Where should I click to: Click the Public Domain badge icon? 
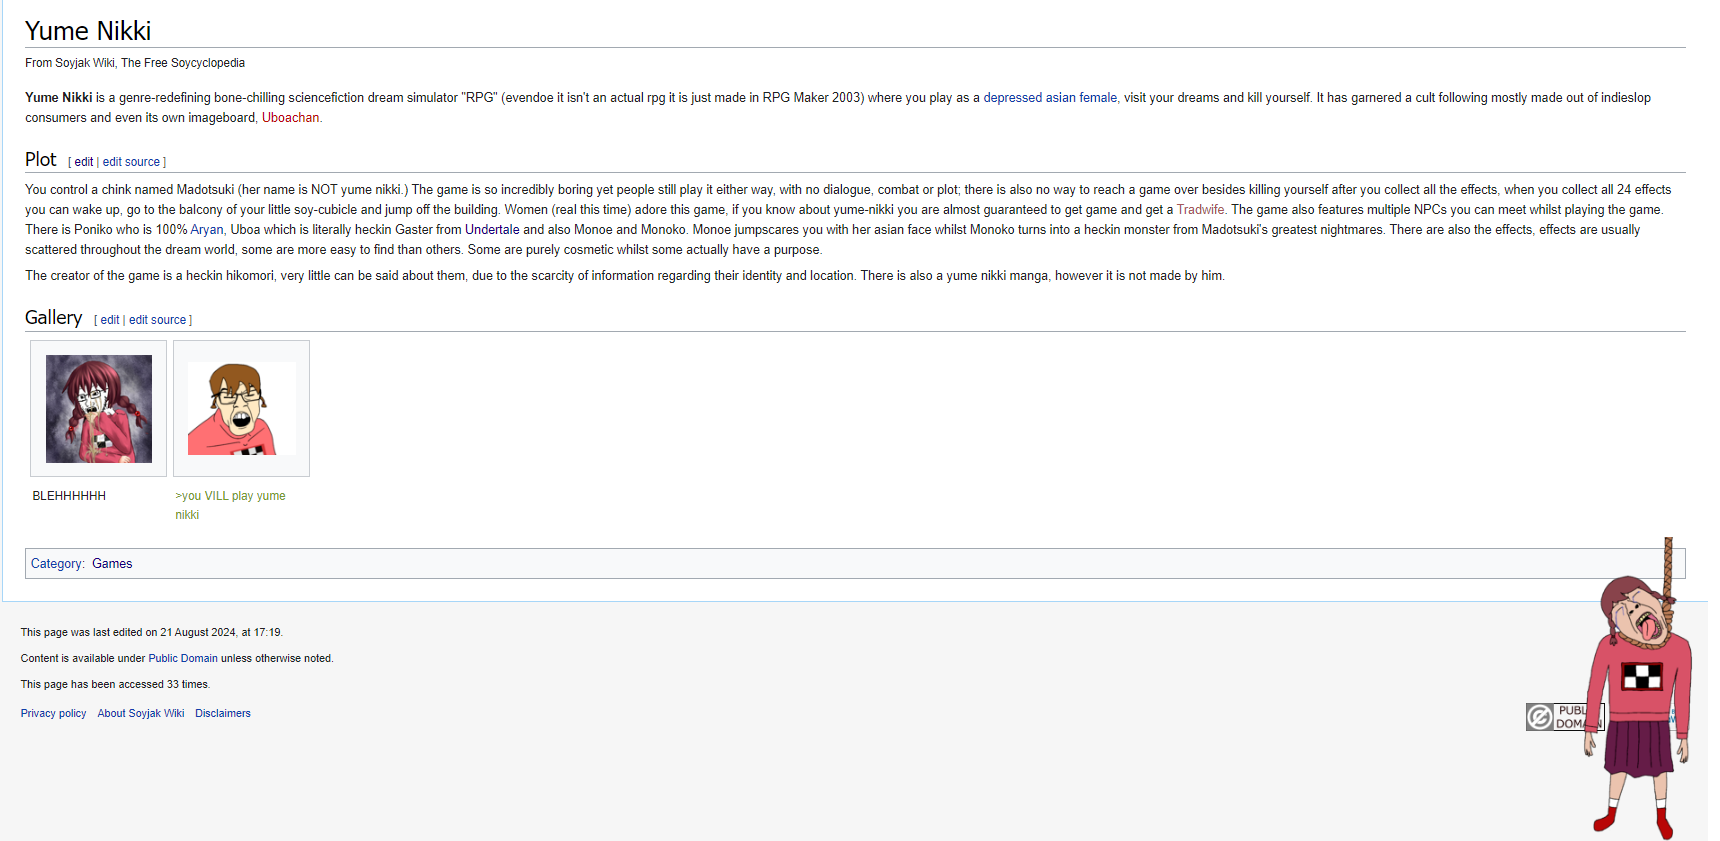pyautogui.click(x=1565, y=717)
